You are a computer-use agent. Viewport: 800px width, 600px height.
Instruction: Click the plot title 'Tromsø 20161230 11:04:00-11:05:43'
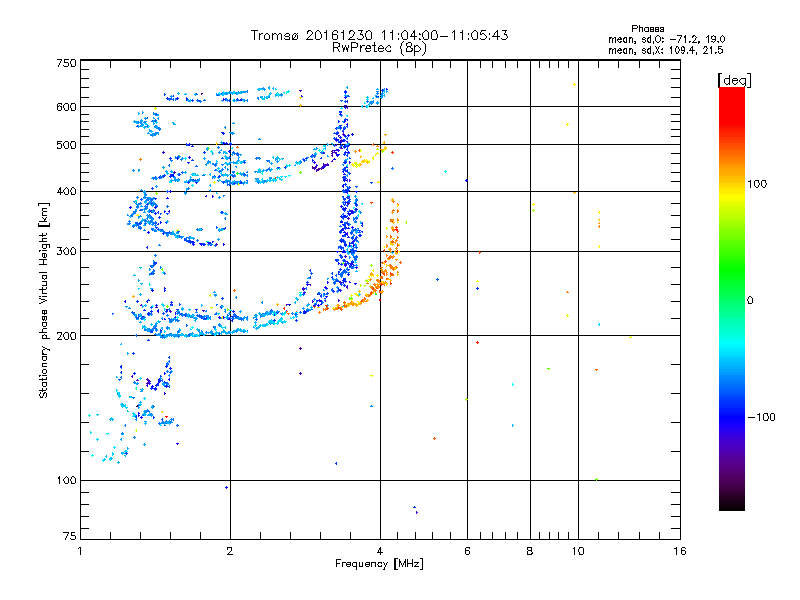click(x=379, y=35)
